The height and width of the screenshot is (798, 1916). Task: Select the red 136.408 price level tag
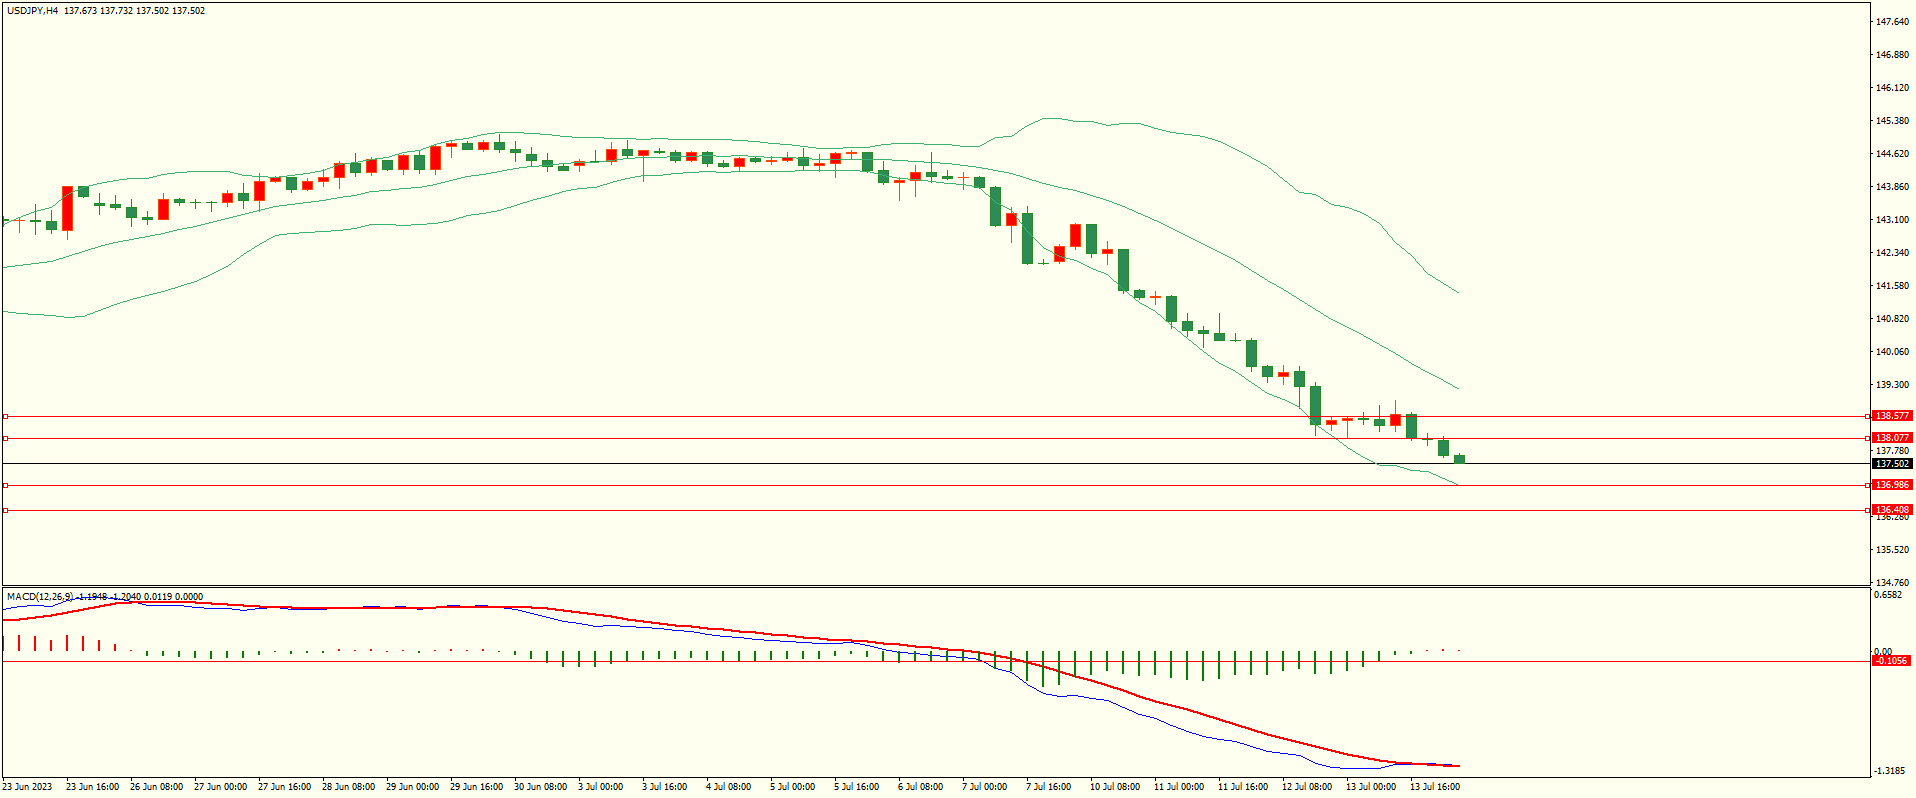(x=1892, y=510)
